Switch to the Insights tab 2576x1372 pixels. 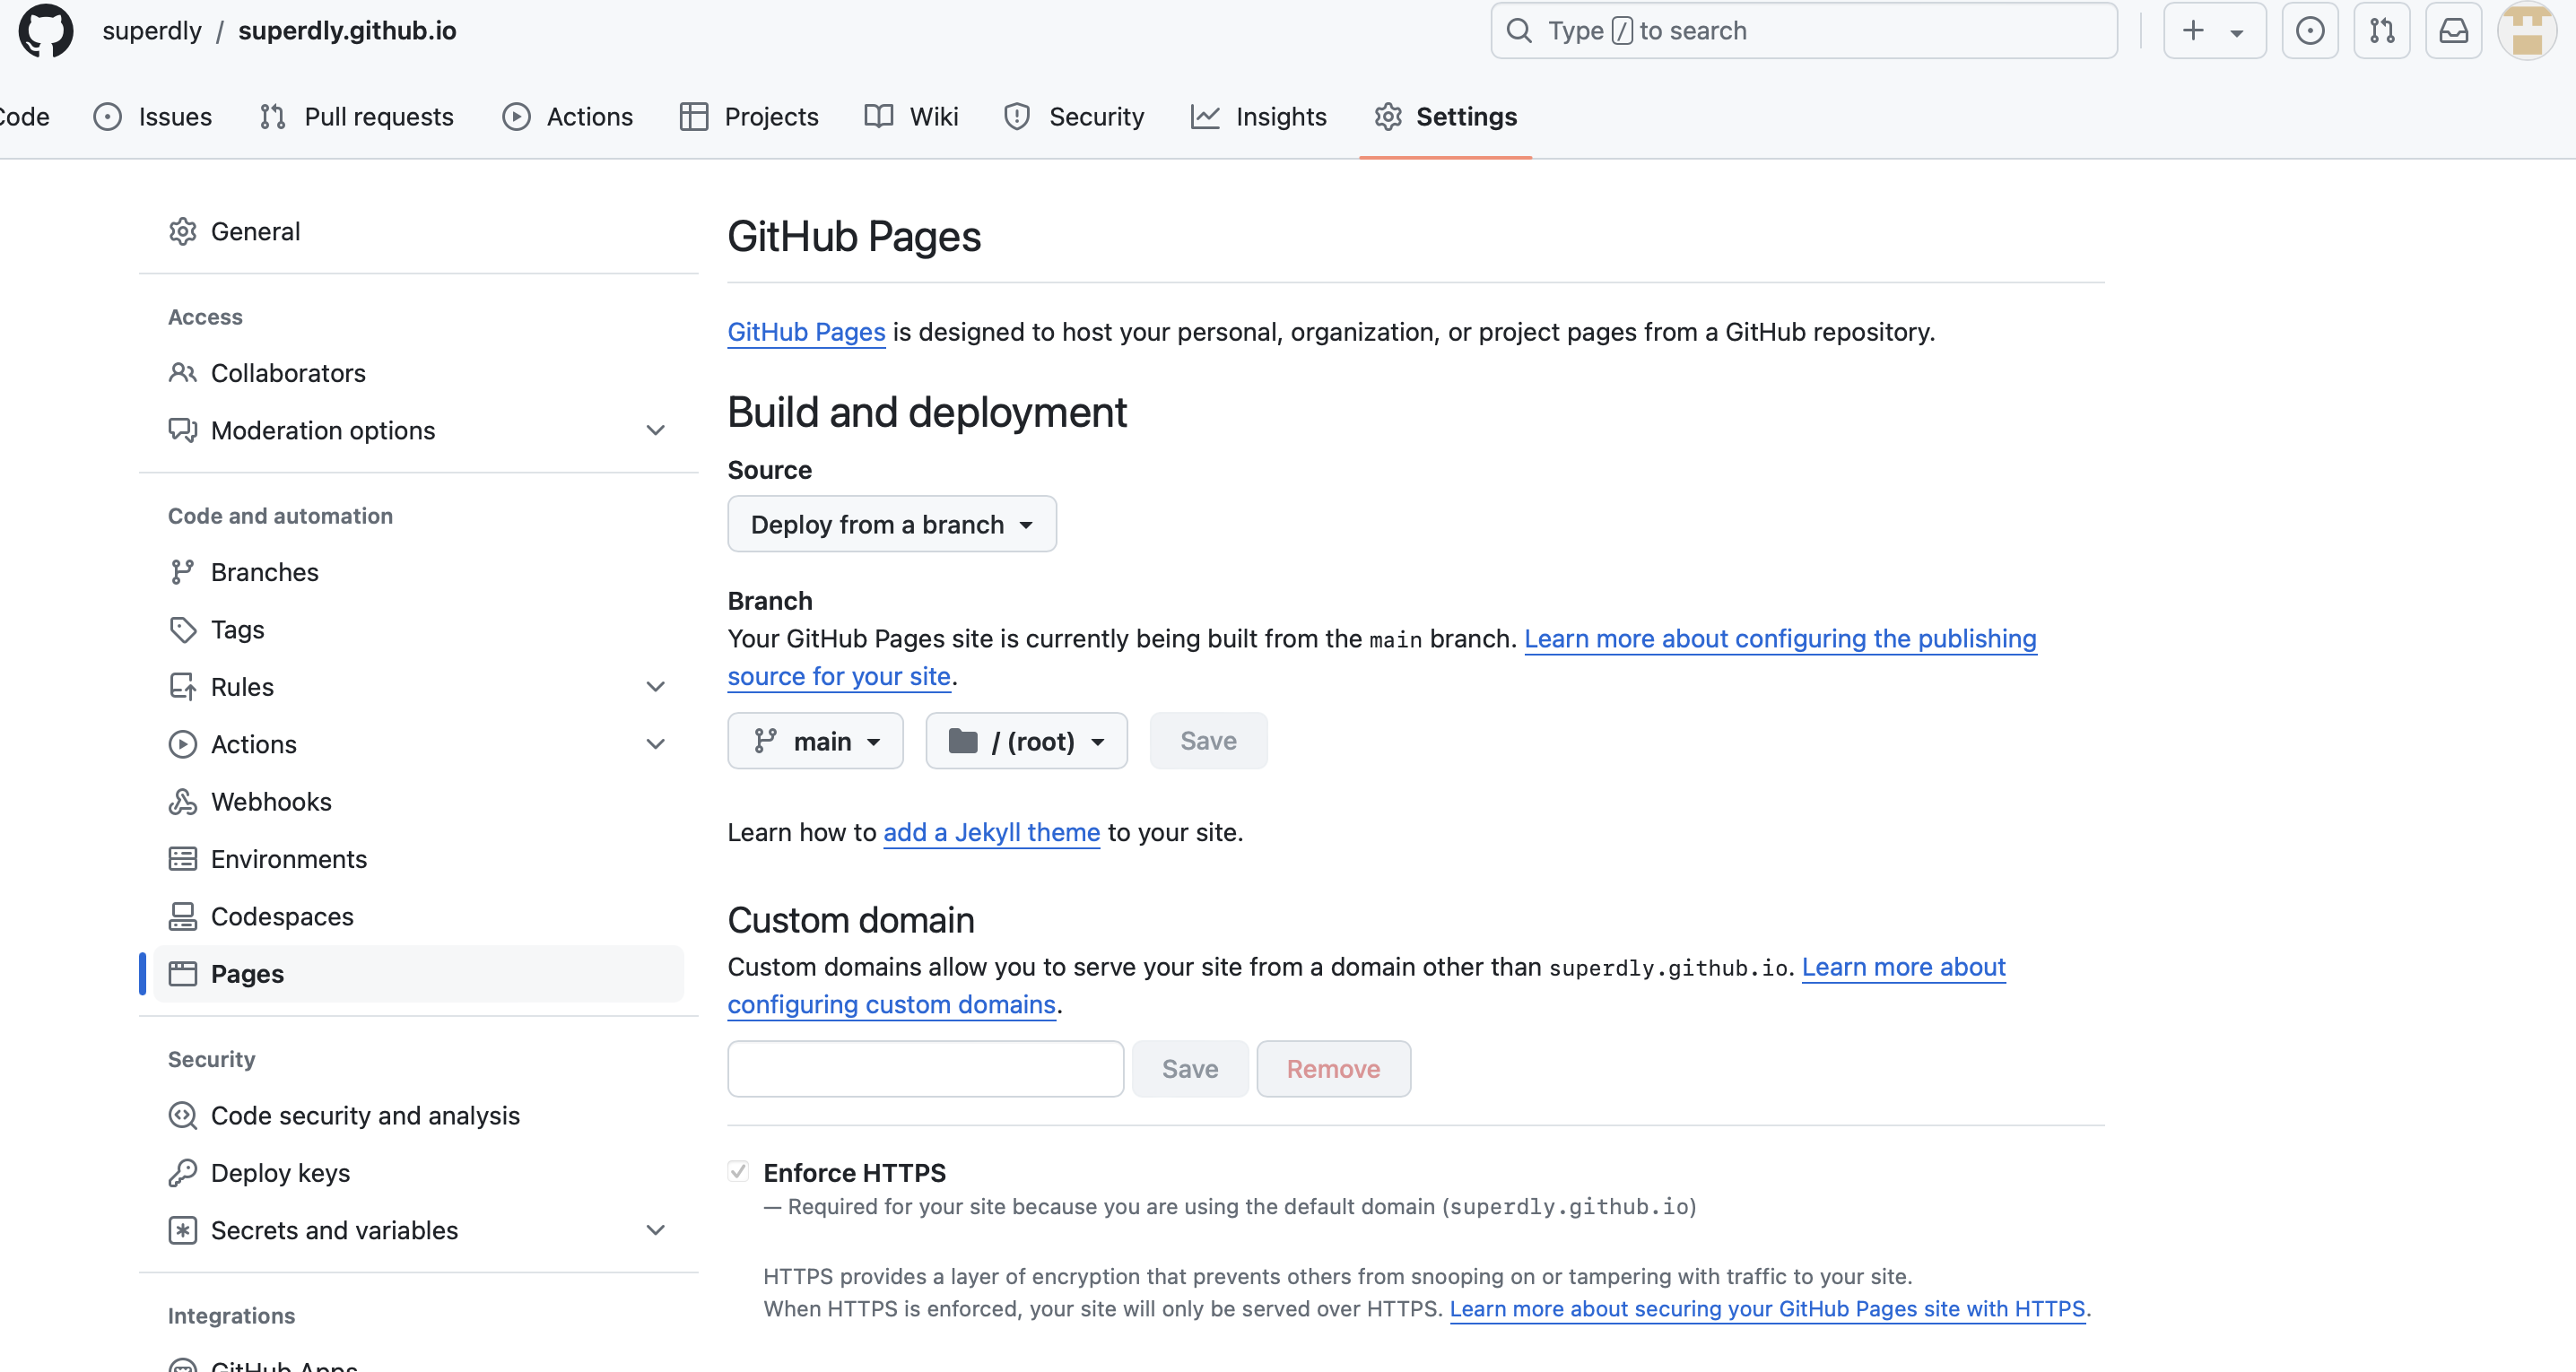coord(1258,117)
